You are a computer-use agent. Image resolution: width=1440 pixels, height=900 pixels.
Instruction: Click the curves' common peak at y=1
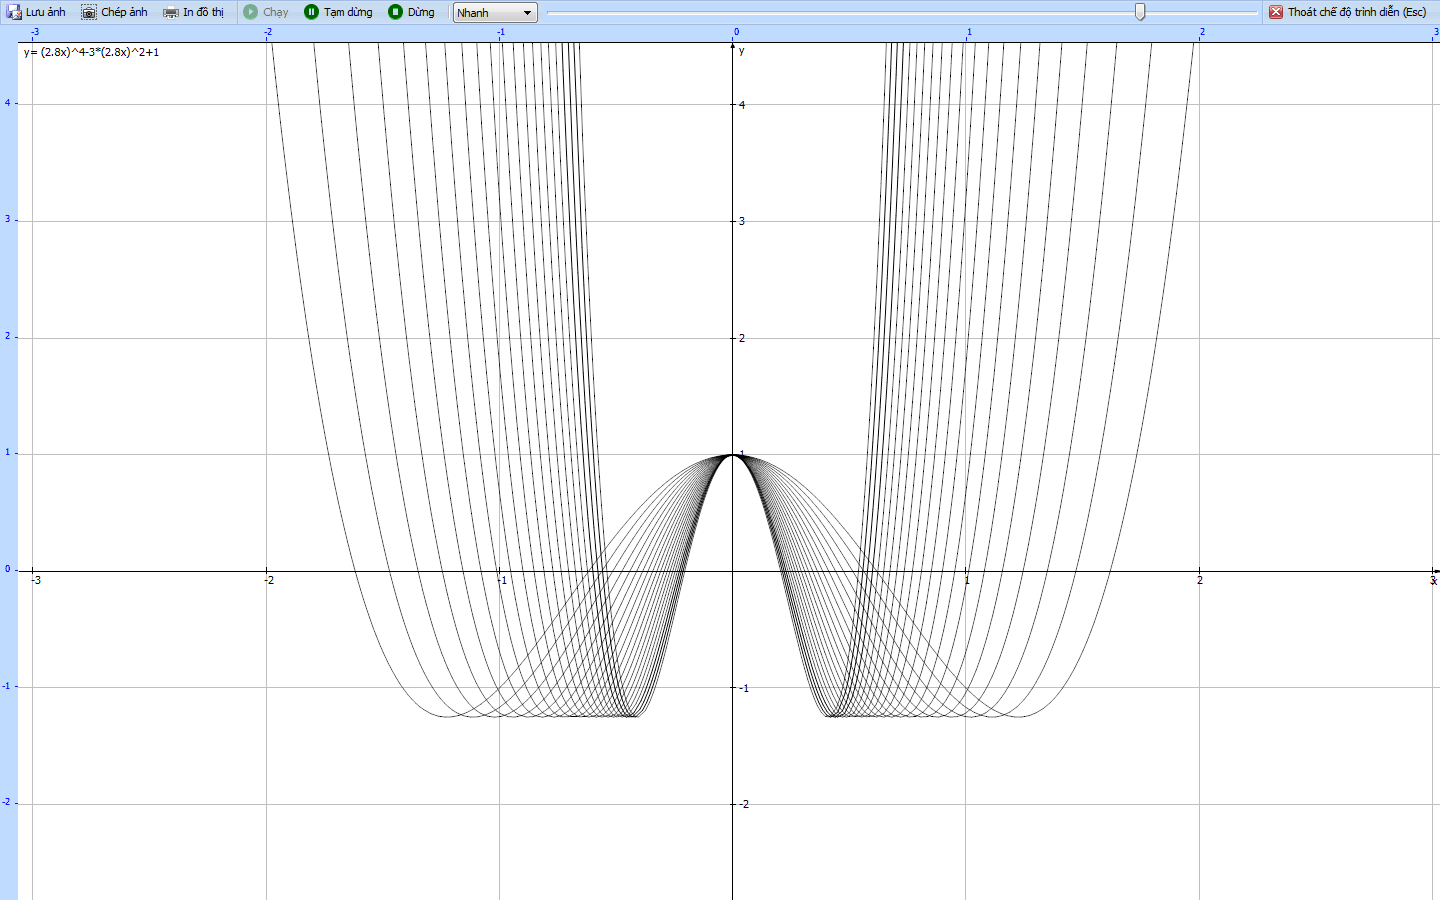click(x=733, y=455)
